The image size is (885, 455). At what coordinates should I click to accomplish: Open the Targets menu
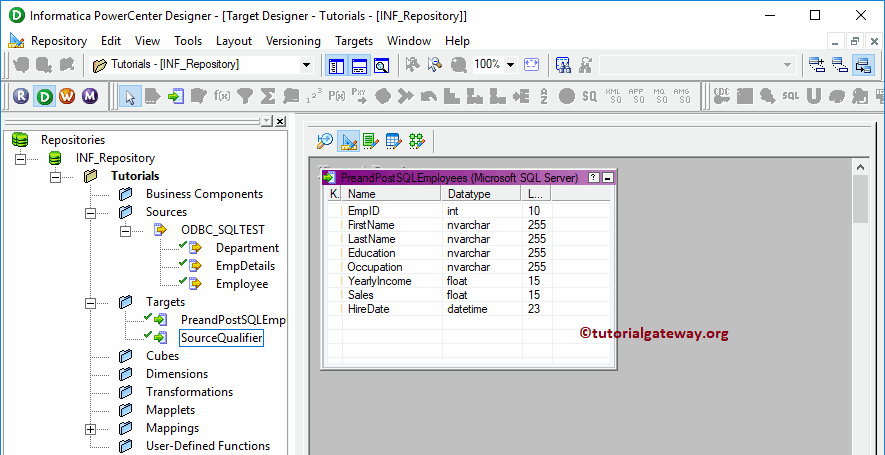click(x=353, y=41)
